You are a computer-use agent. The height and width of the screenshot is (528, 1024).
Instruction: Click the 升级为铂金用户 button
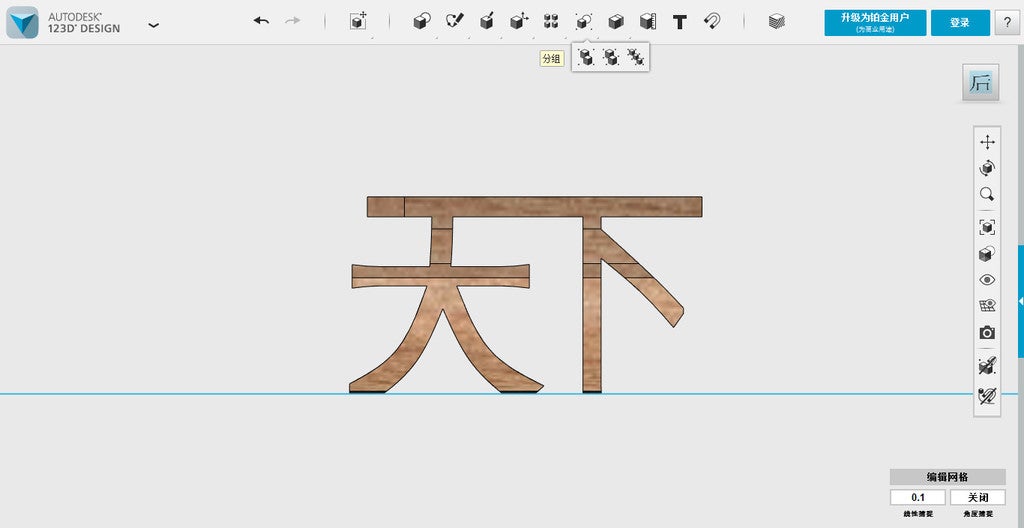pyautogui.click(x=875, y=22)
